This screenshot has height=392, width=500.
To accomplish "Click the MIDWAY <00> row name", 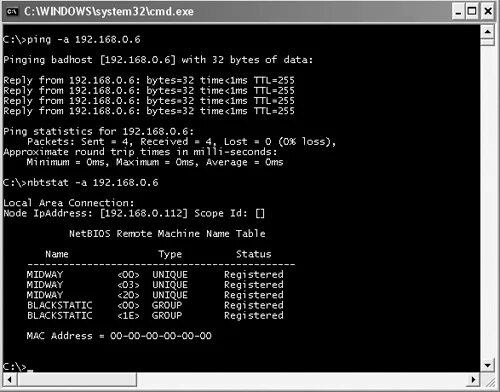I will [45, 275].
